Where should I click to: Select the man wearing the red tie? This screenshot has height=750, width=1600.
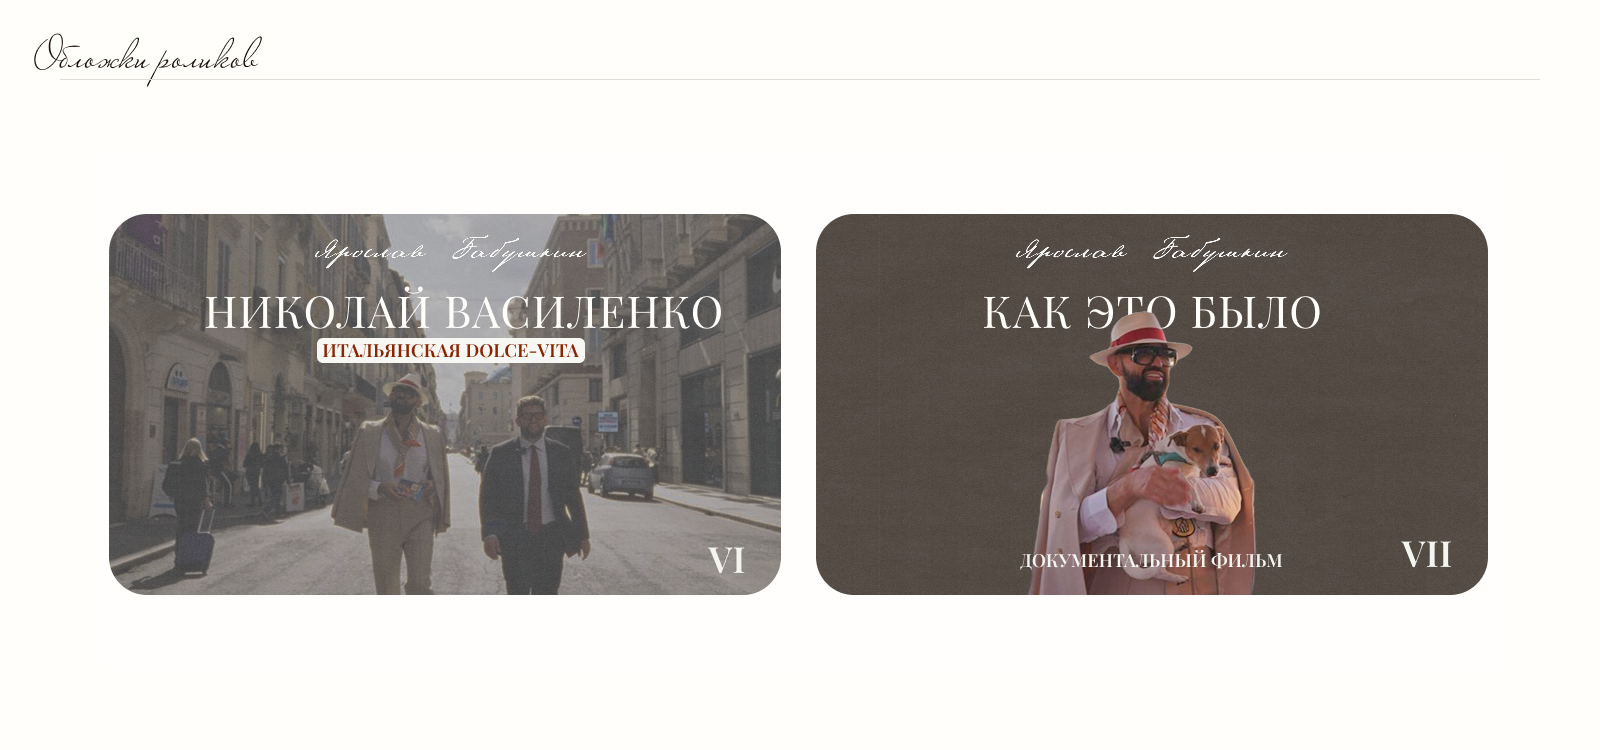535,494
